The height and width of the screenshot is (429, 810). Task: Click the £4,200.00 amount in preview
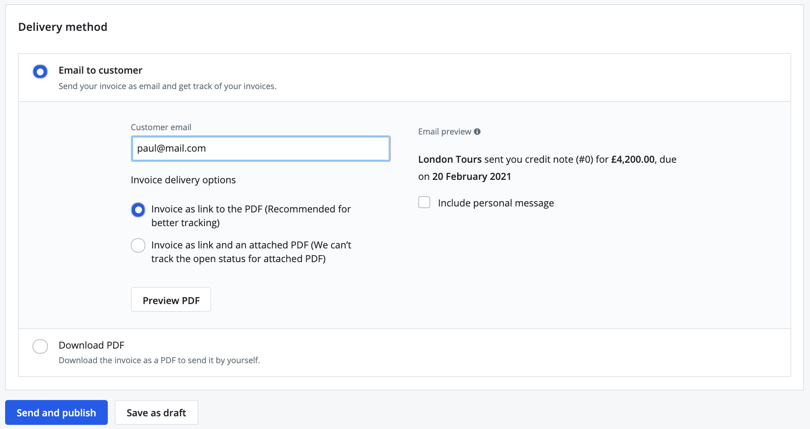633,159
